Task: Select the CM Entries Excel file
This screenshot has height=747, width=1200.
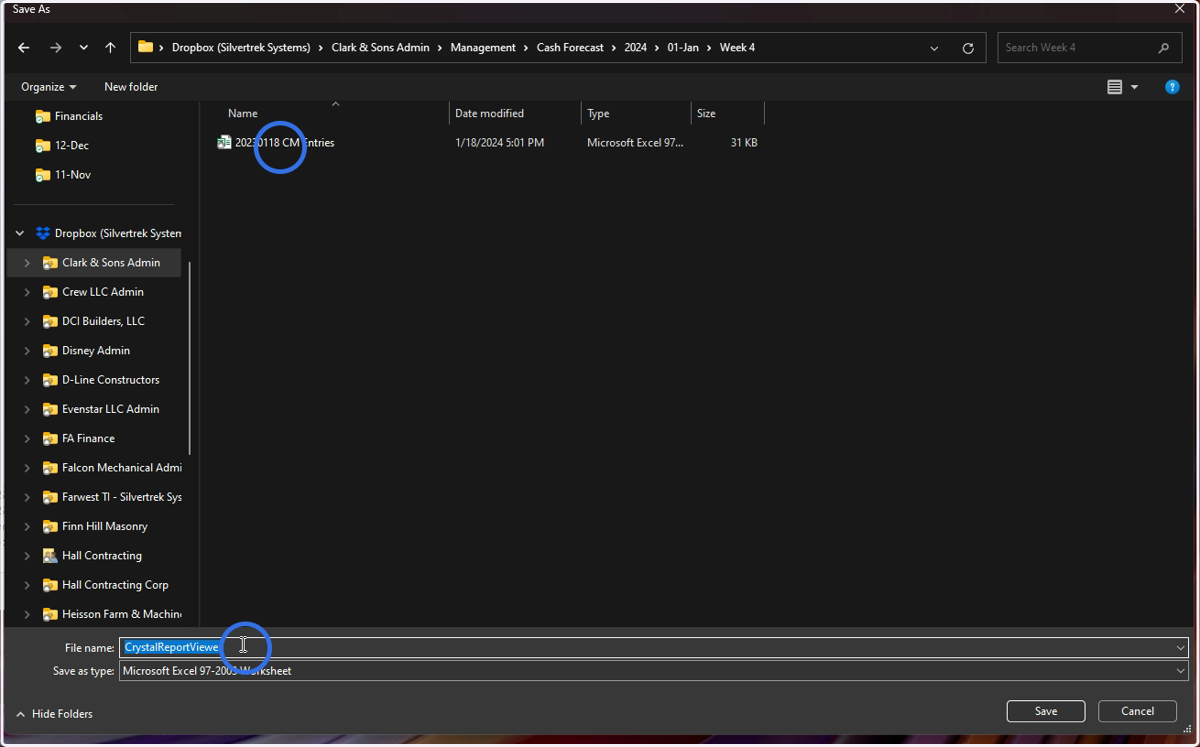Action: (276, 143)
